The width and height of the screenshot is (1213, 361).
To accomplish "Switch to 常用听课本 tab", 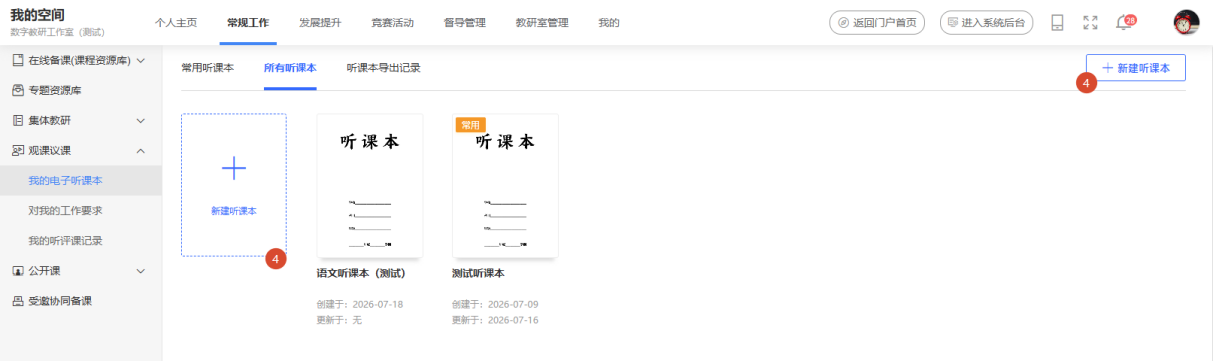I will point(207,68).
